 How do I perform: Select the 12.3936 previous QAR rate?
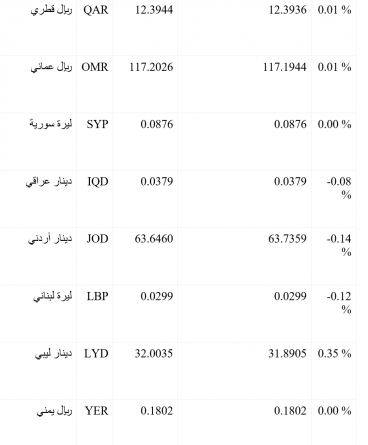[288, 10]
